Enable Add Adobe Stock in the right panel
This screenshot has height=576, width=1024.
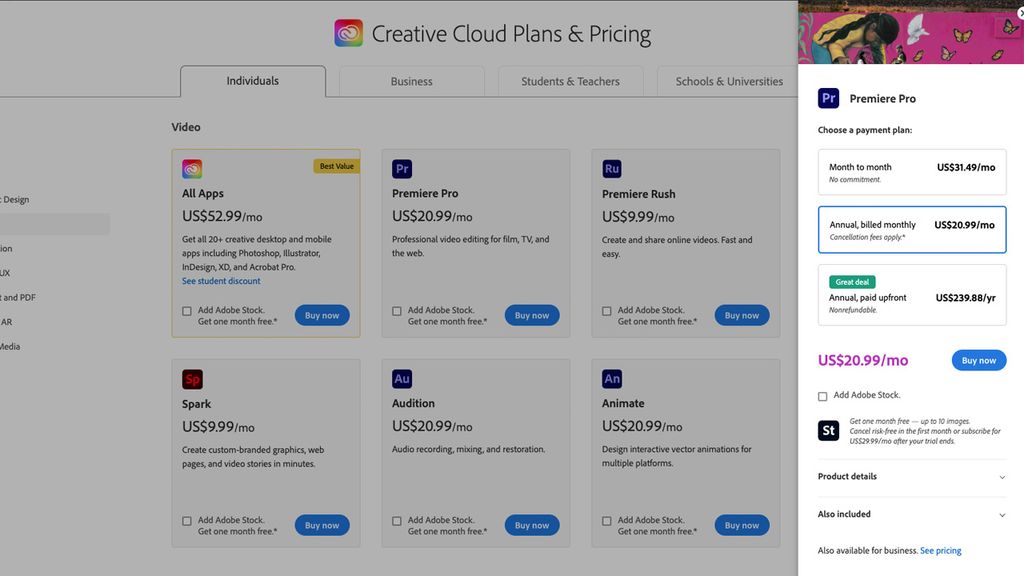pos(822,396)
